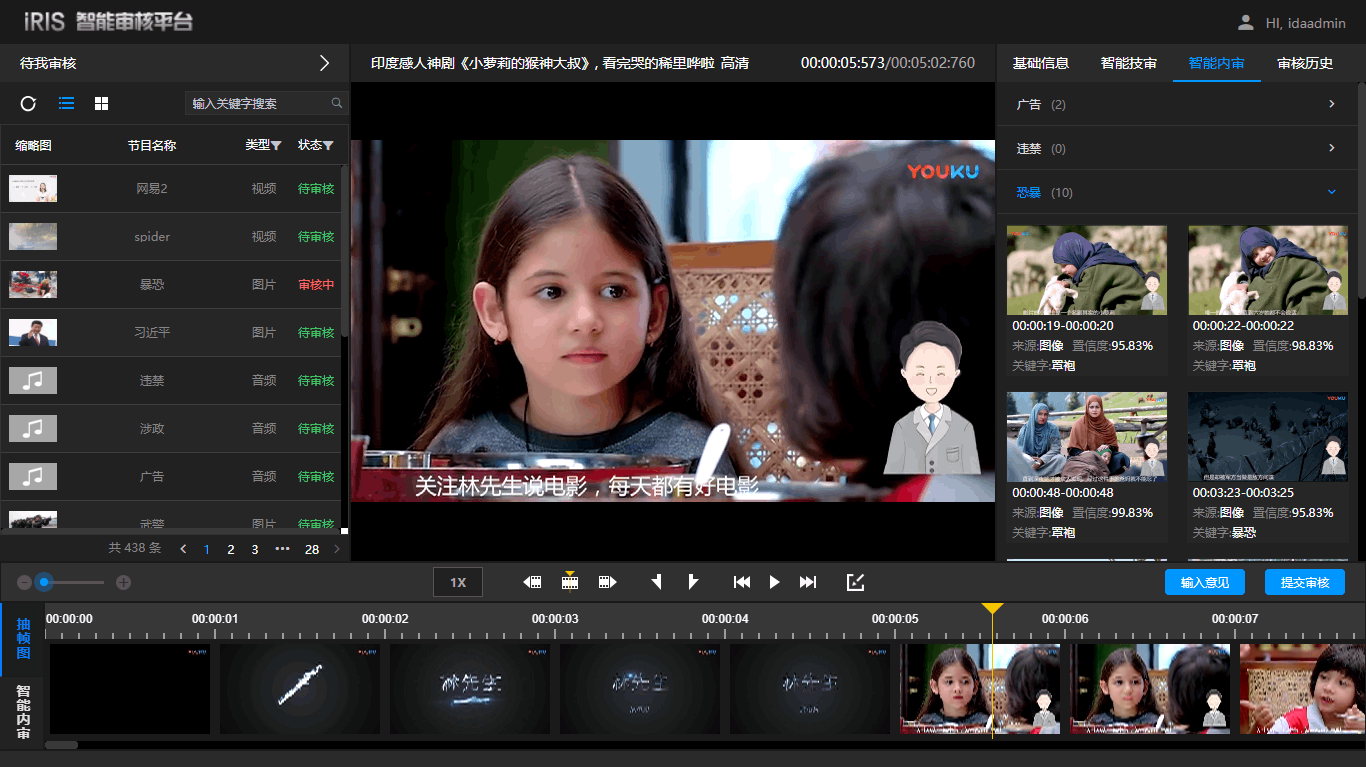Click the pagination ellipsis

click(282, 549)
